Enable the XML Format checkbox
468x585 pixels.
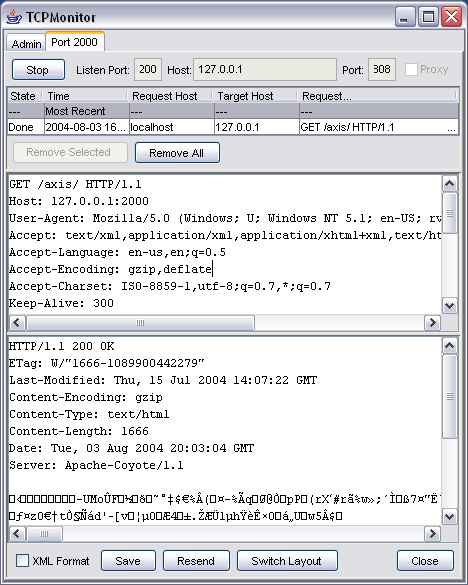[22, 560]
